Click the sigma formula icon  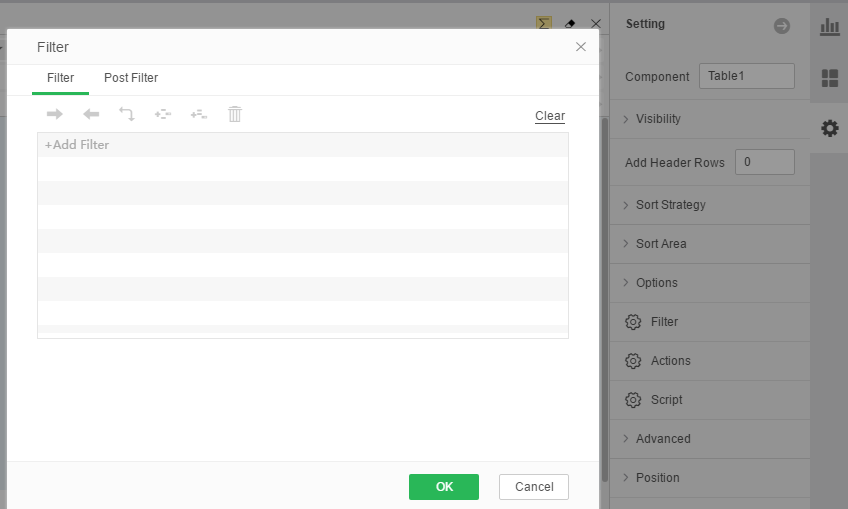(x=544, y=22)
